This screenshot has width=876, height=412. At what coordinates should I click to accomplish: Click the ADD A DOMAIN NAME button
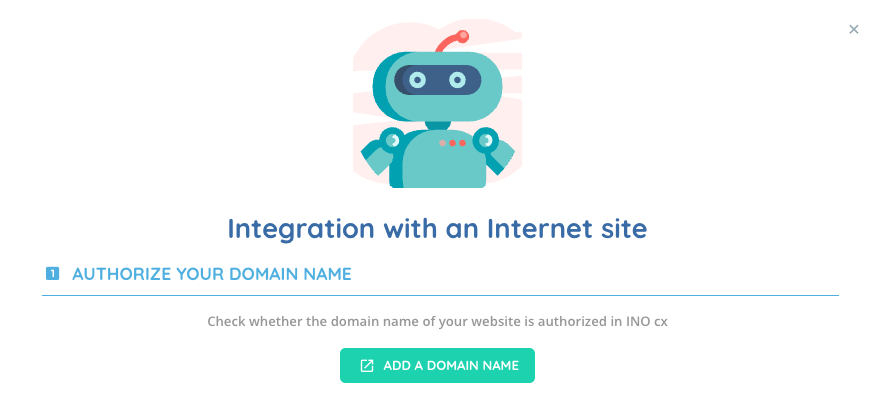tap(437, 366)
